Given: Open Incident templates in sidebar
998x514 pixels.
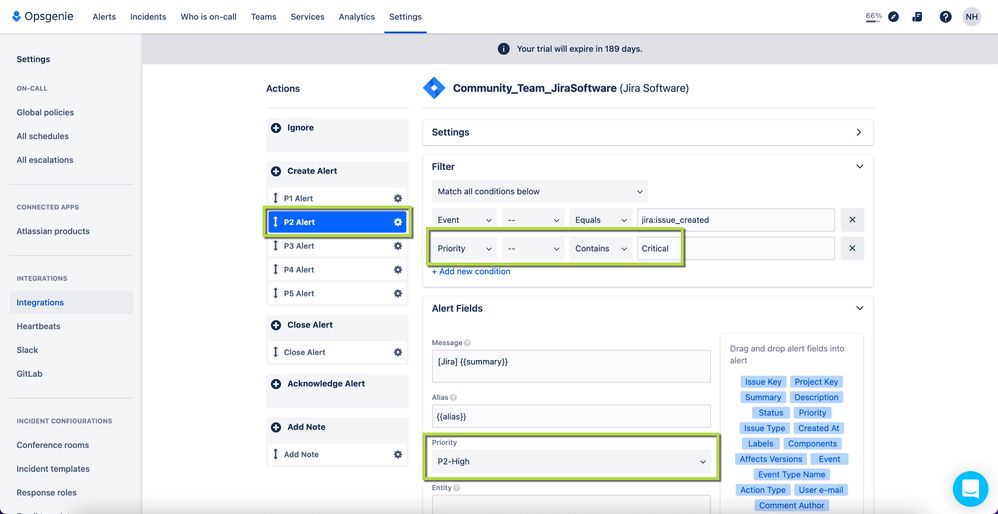Looking at the screenshot, I should (x=53, y=469).
